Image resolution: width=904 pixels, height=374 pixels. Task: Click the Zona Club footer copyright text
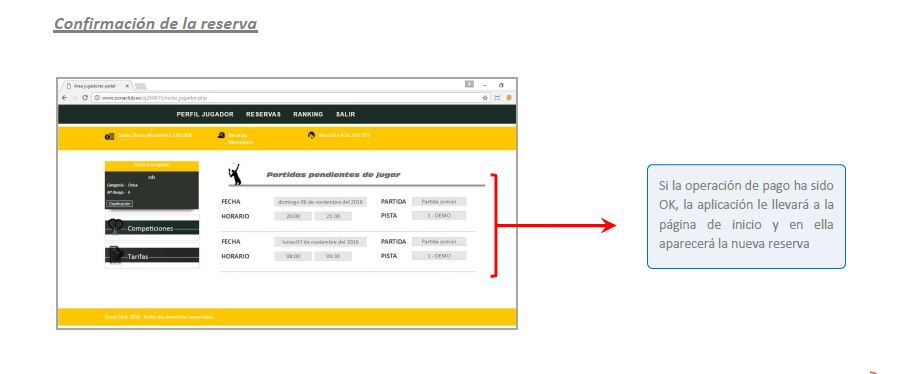tap(160, 317)
